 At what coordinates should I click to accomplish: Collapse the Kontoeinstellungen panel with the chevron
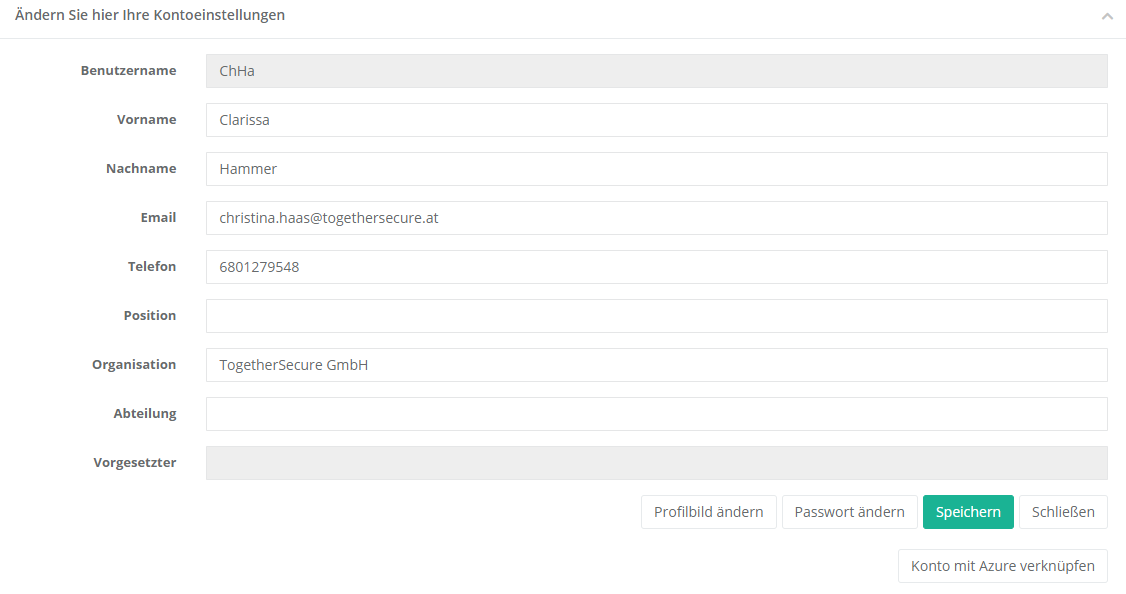[x=1107, y=16]
